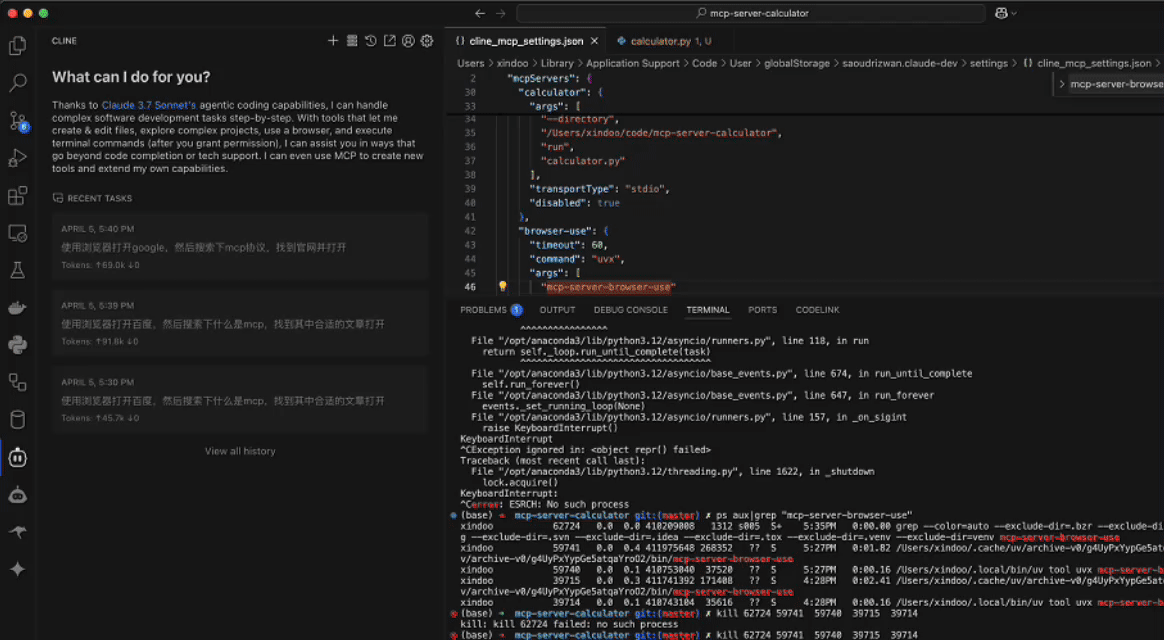Viewport: 1164px width, 640px height.
Task: Select the globalStorage breadcrumb segment
Action: coord(797,64)
